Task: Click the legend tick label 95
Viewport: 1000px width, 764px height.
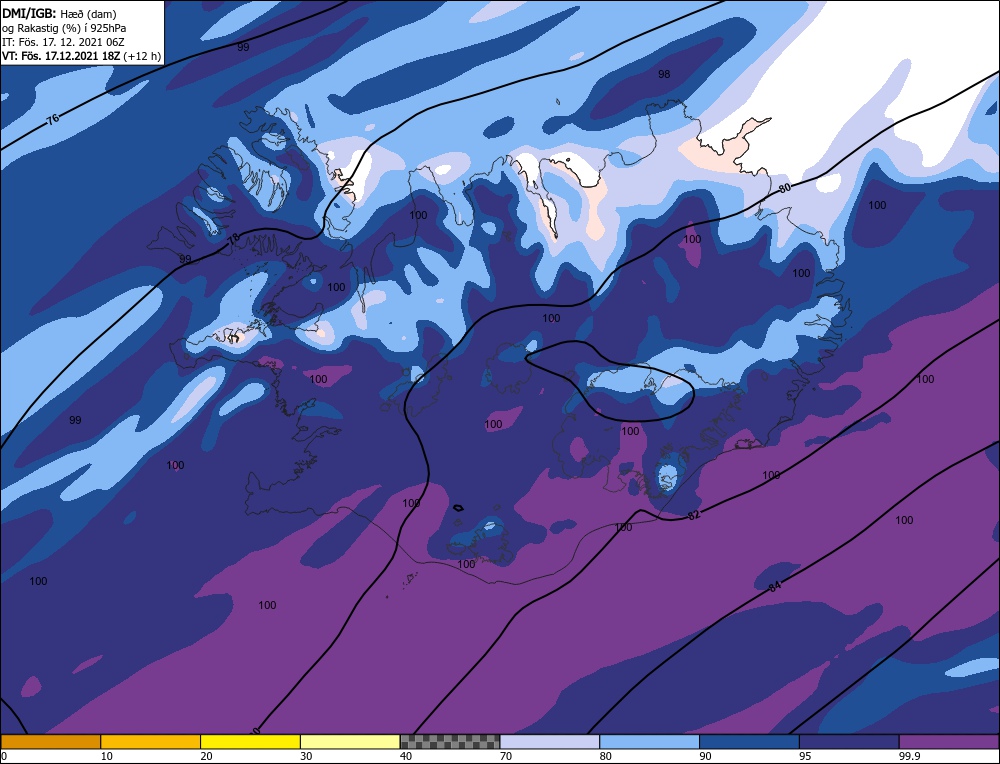Action: [x=805, y=756]
